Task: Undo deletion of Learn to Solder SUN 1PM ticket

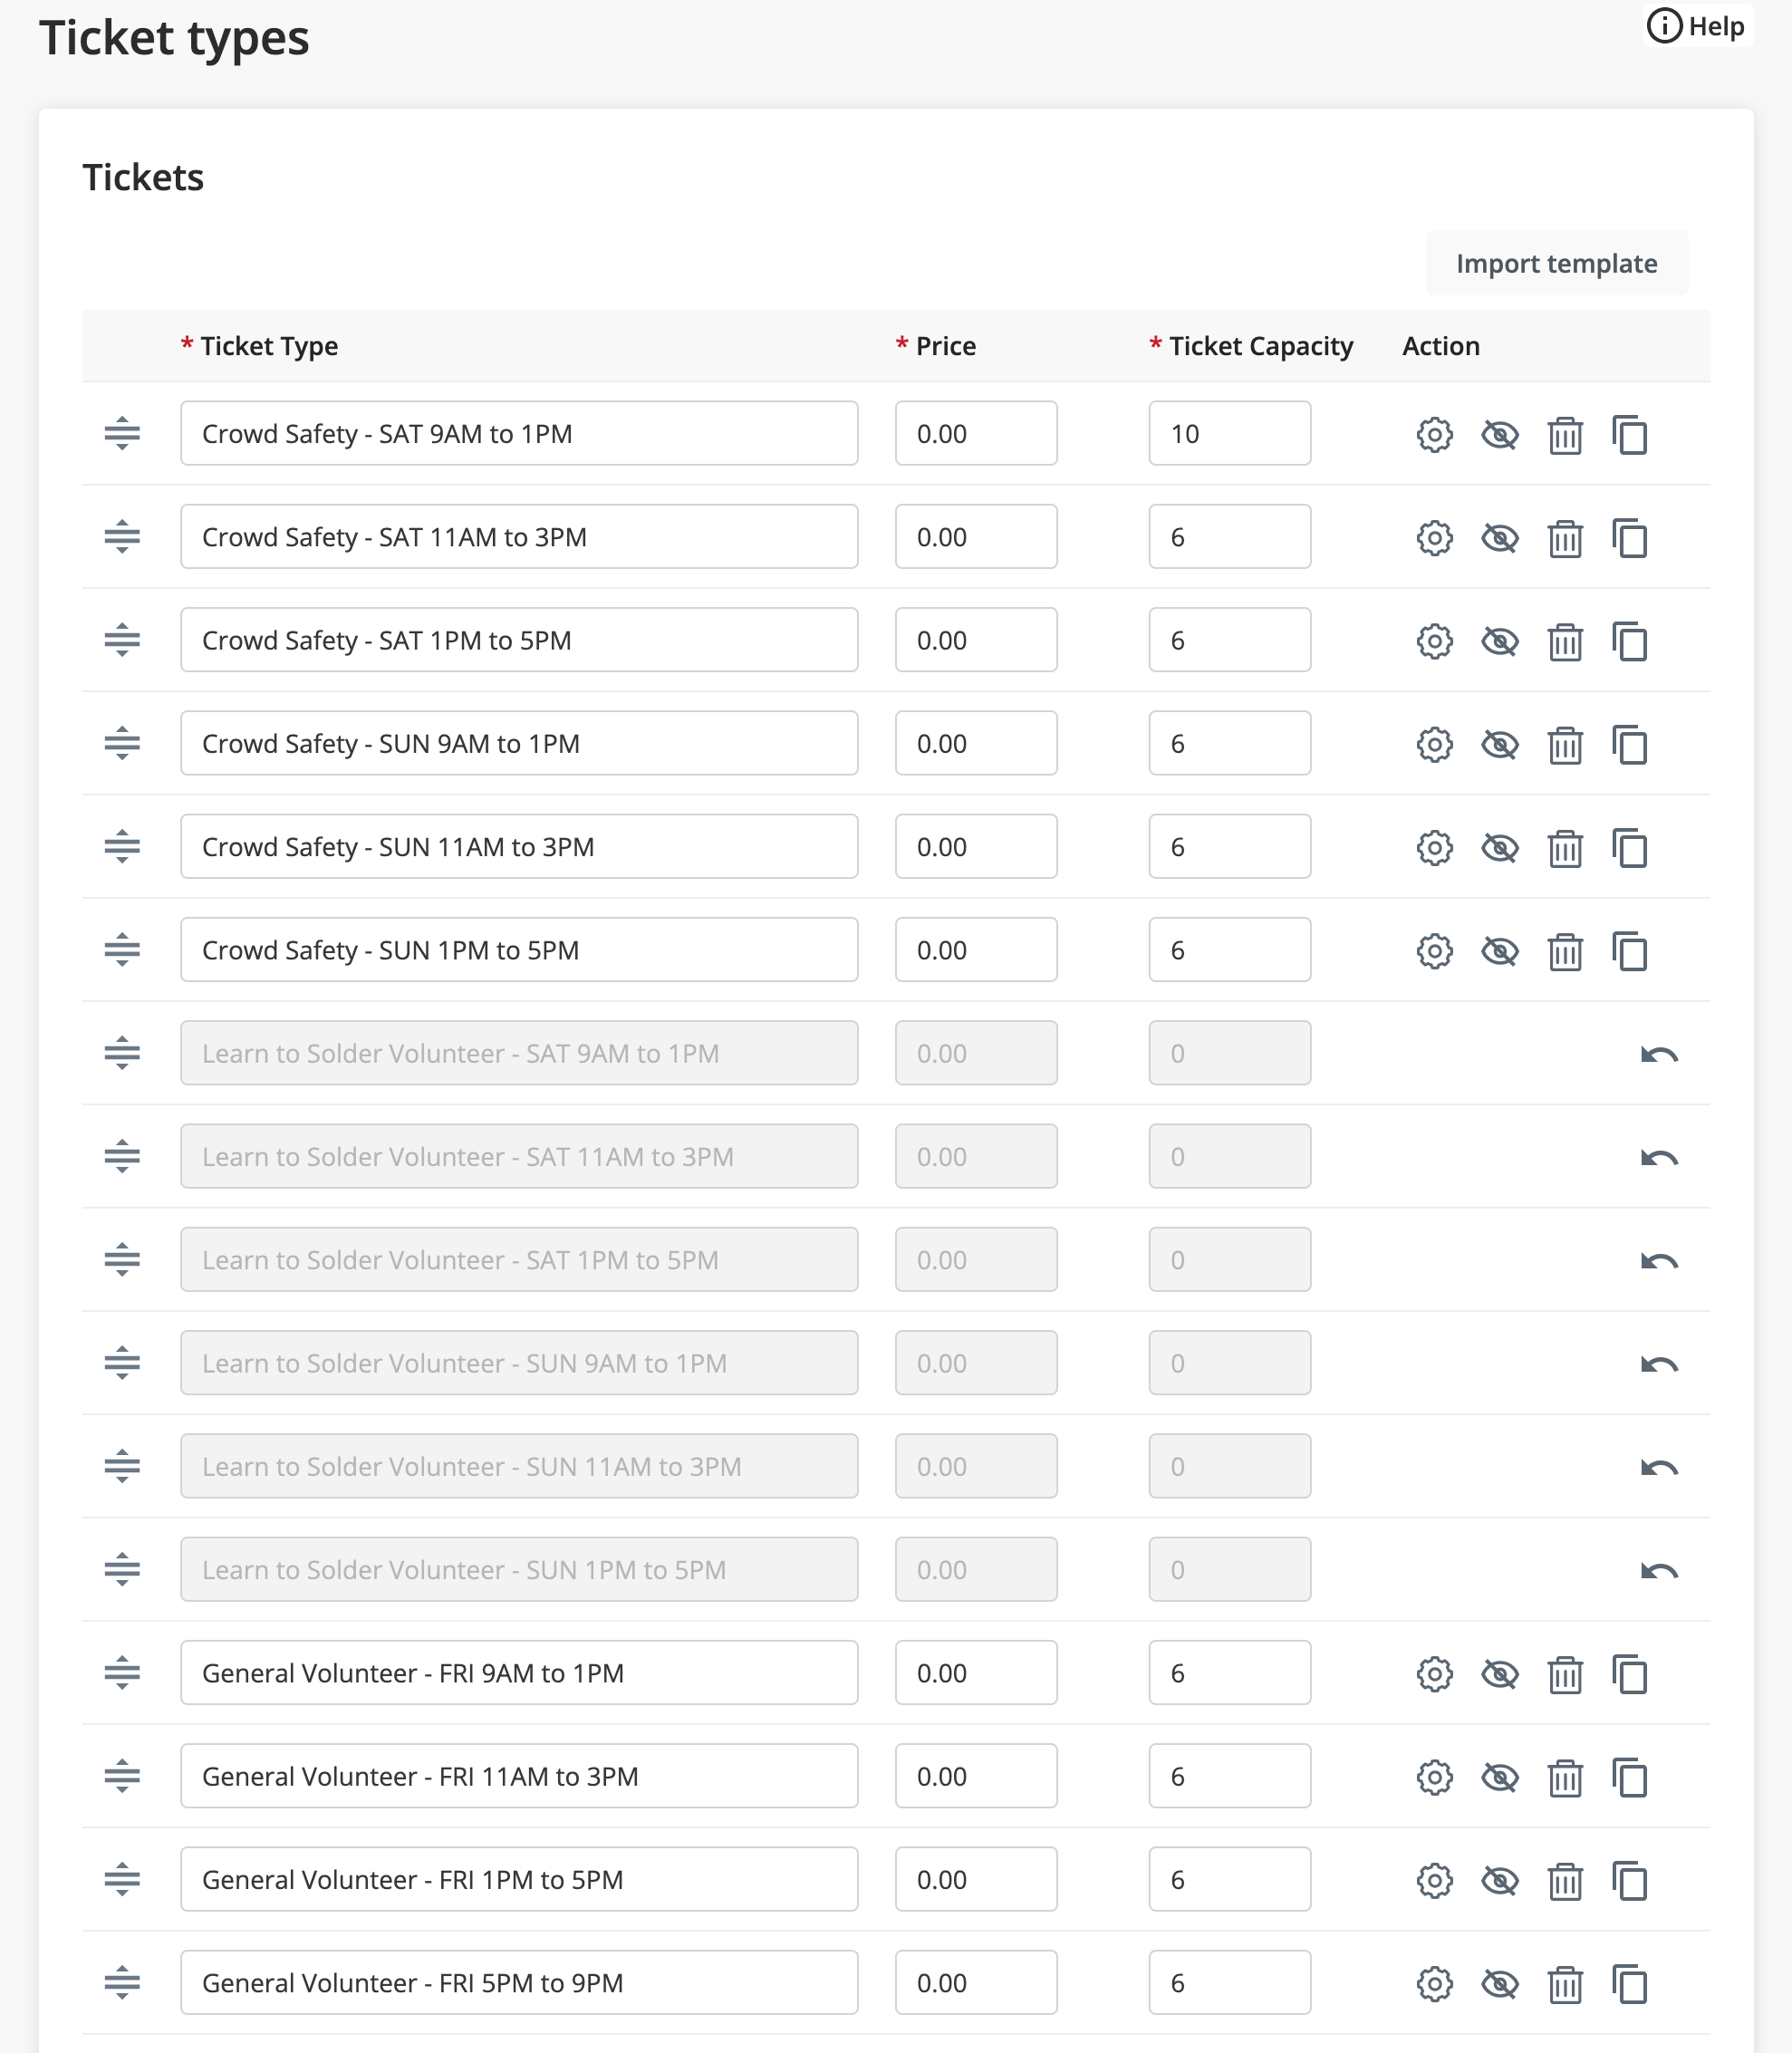Action: 1659,1570
